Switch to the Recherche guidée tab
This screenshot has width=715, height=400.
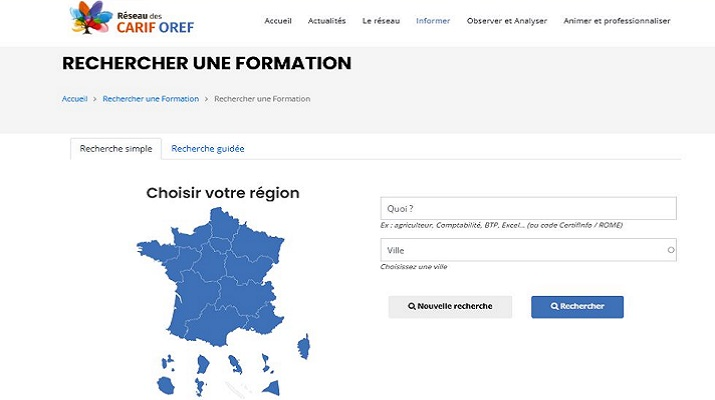pyautogui.click(x=208, y=148)
